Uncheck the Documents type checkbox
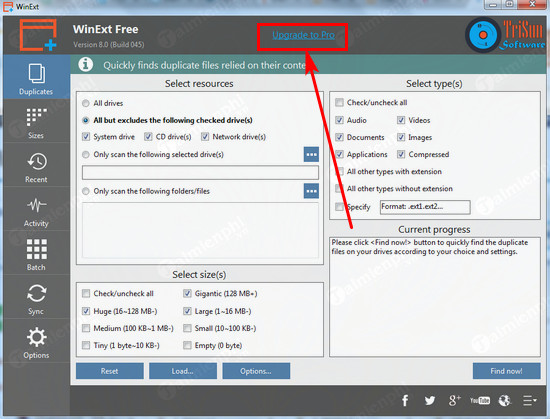The image size is (550, 419). point(339,137)
